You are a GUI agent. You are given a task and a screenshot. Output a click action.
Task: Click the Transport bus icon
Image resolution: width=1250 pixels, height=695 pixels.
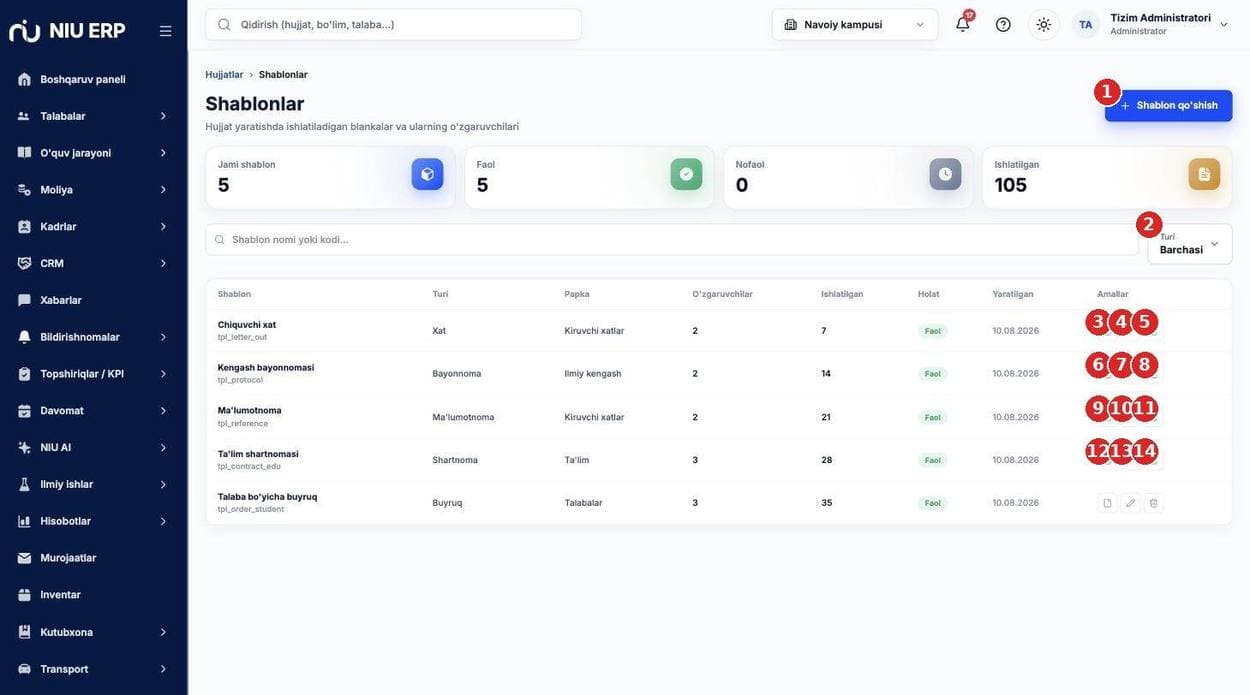24,669
